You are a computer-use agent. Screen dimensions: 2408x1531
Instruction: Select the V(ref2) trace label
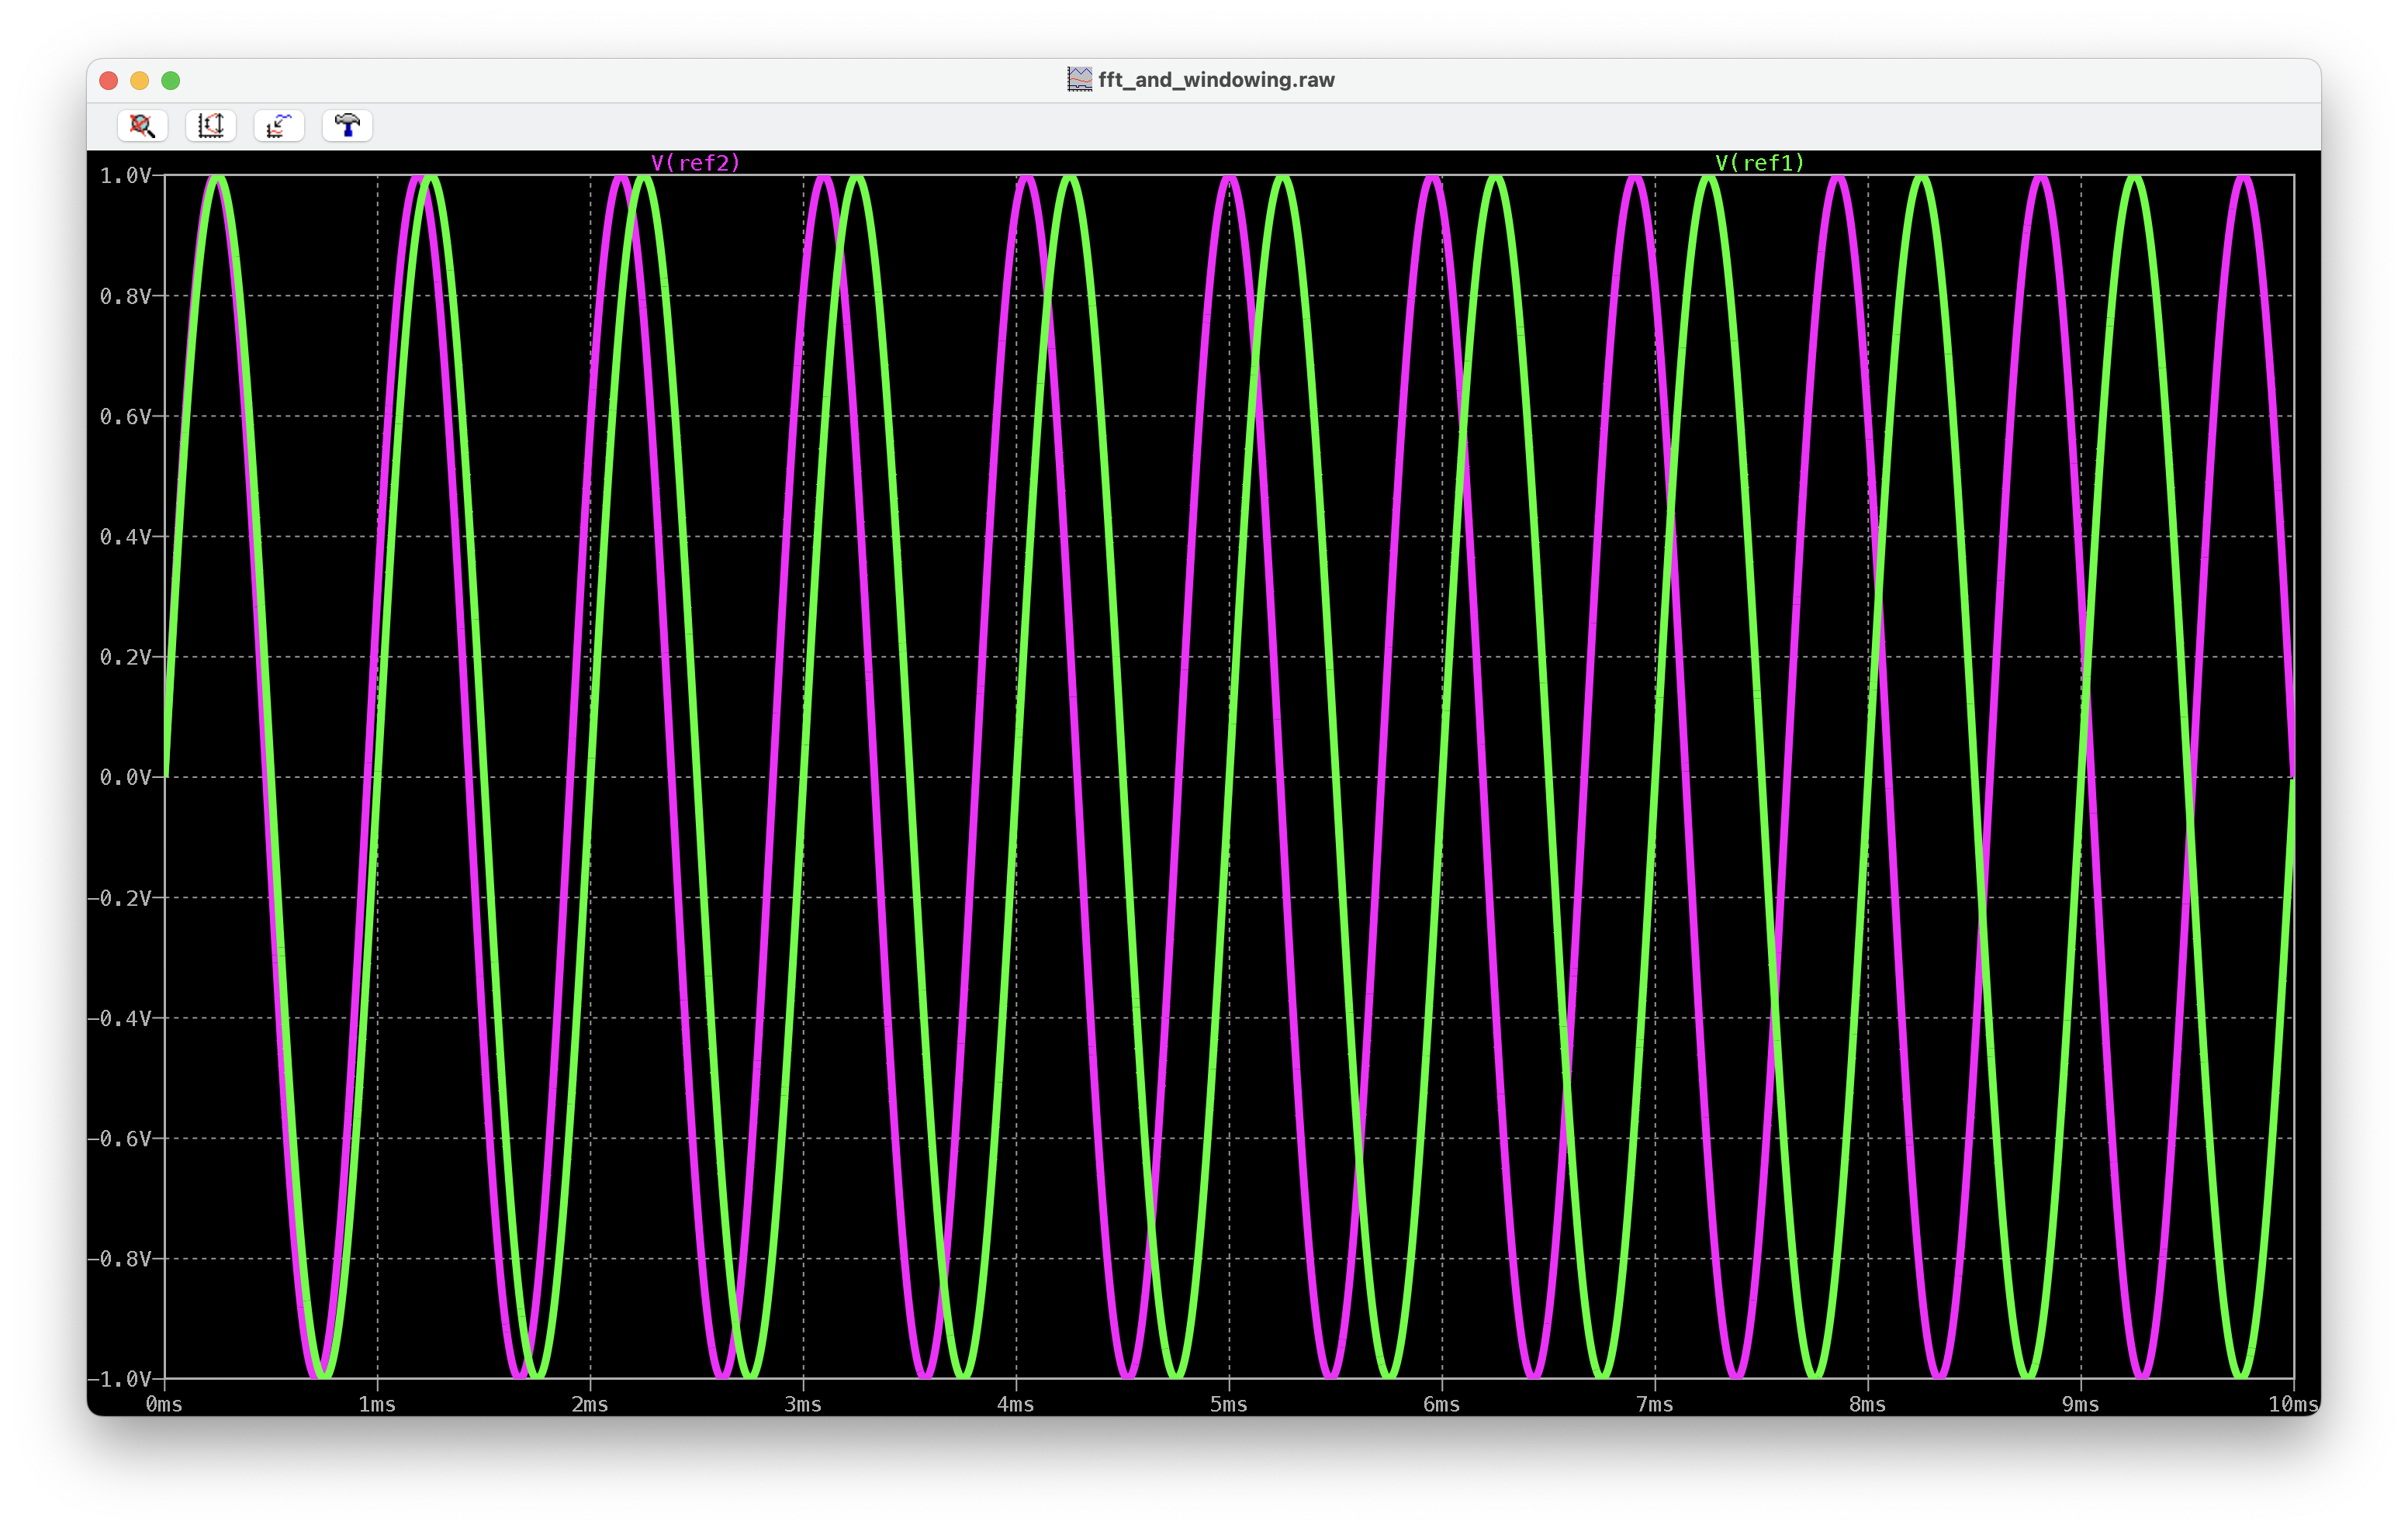point(695,163)
